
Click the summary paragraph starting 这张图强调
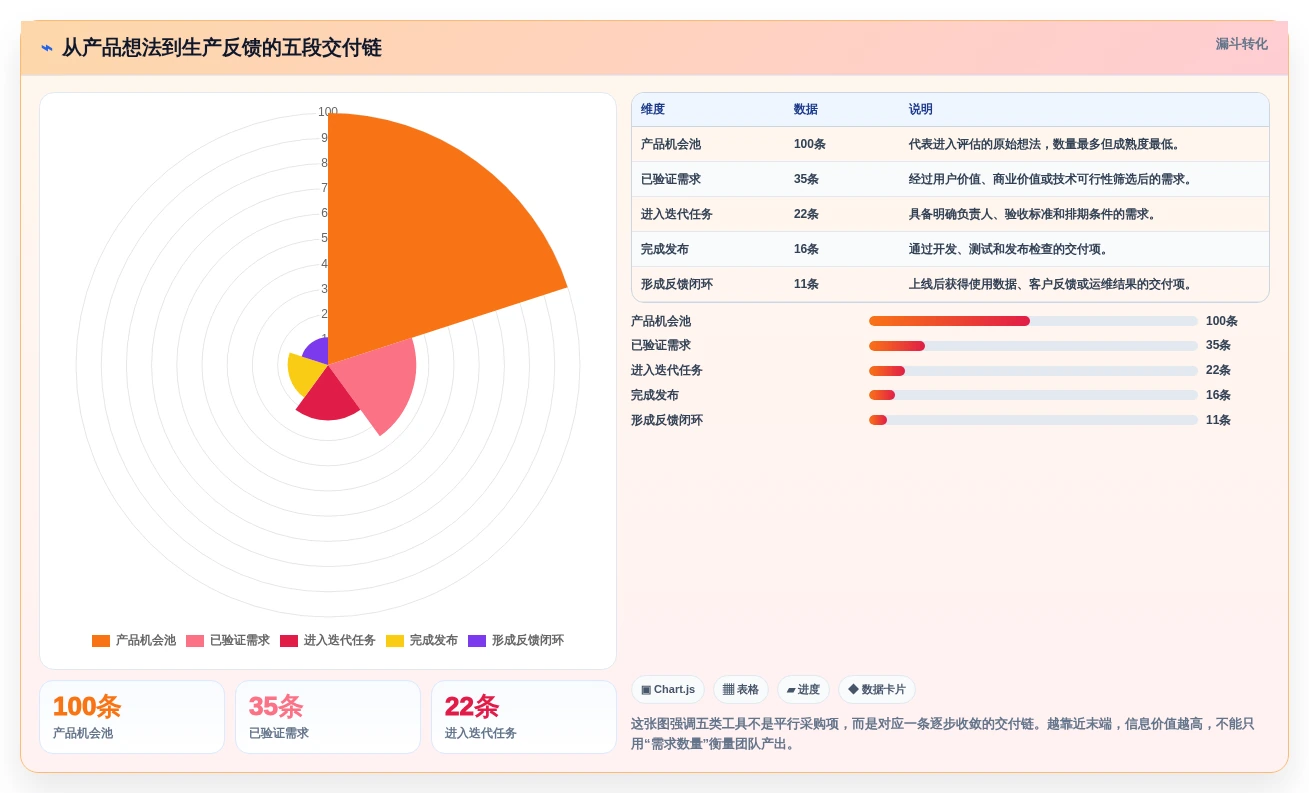(x=943, y=733)
